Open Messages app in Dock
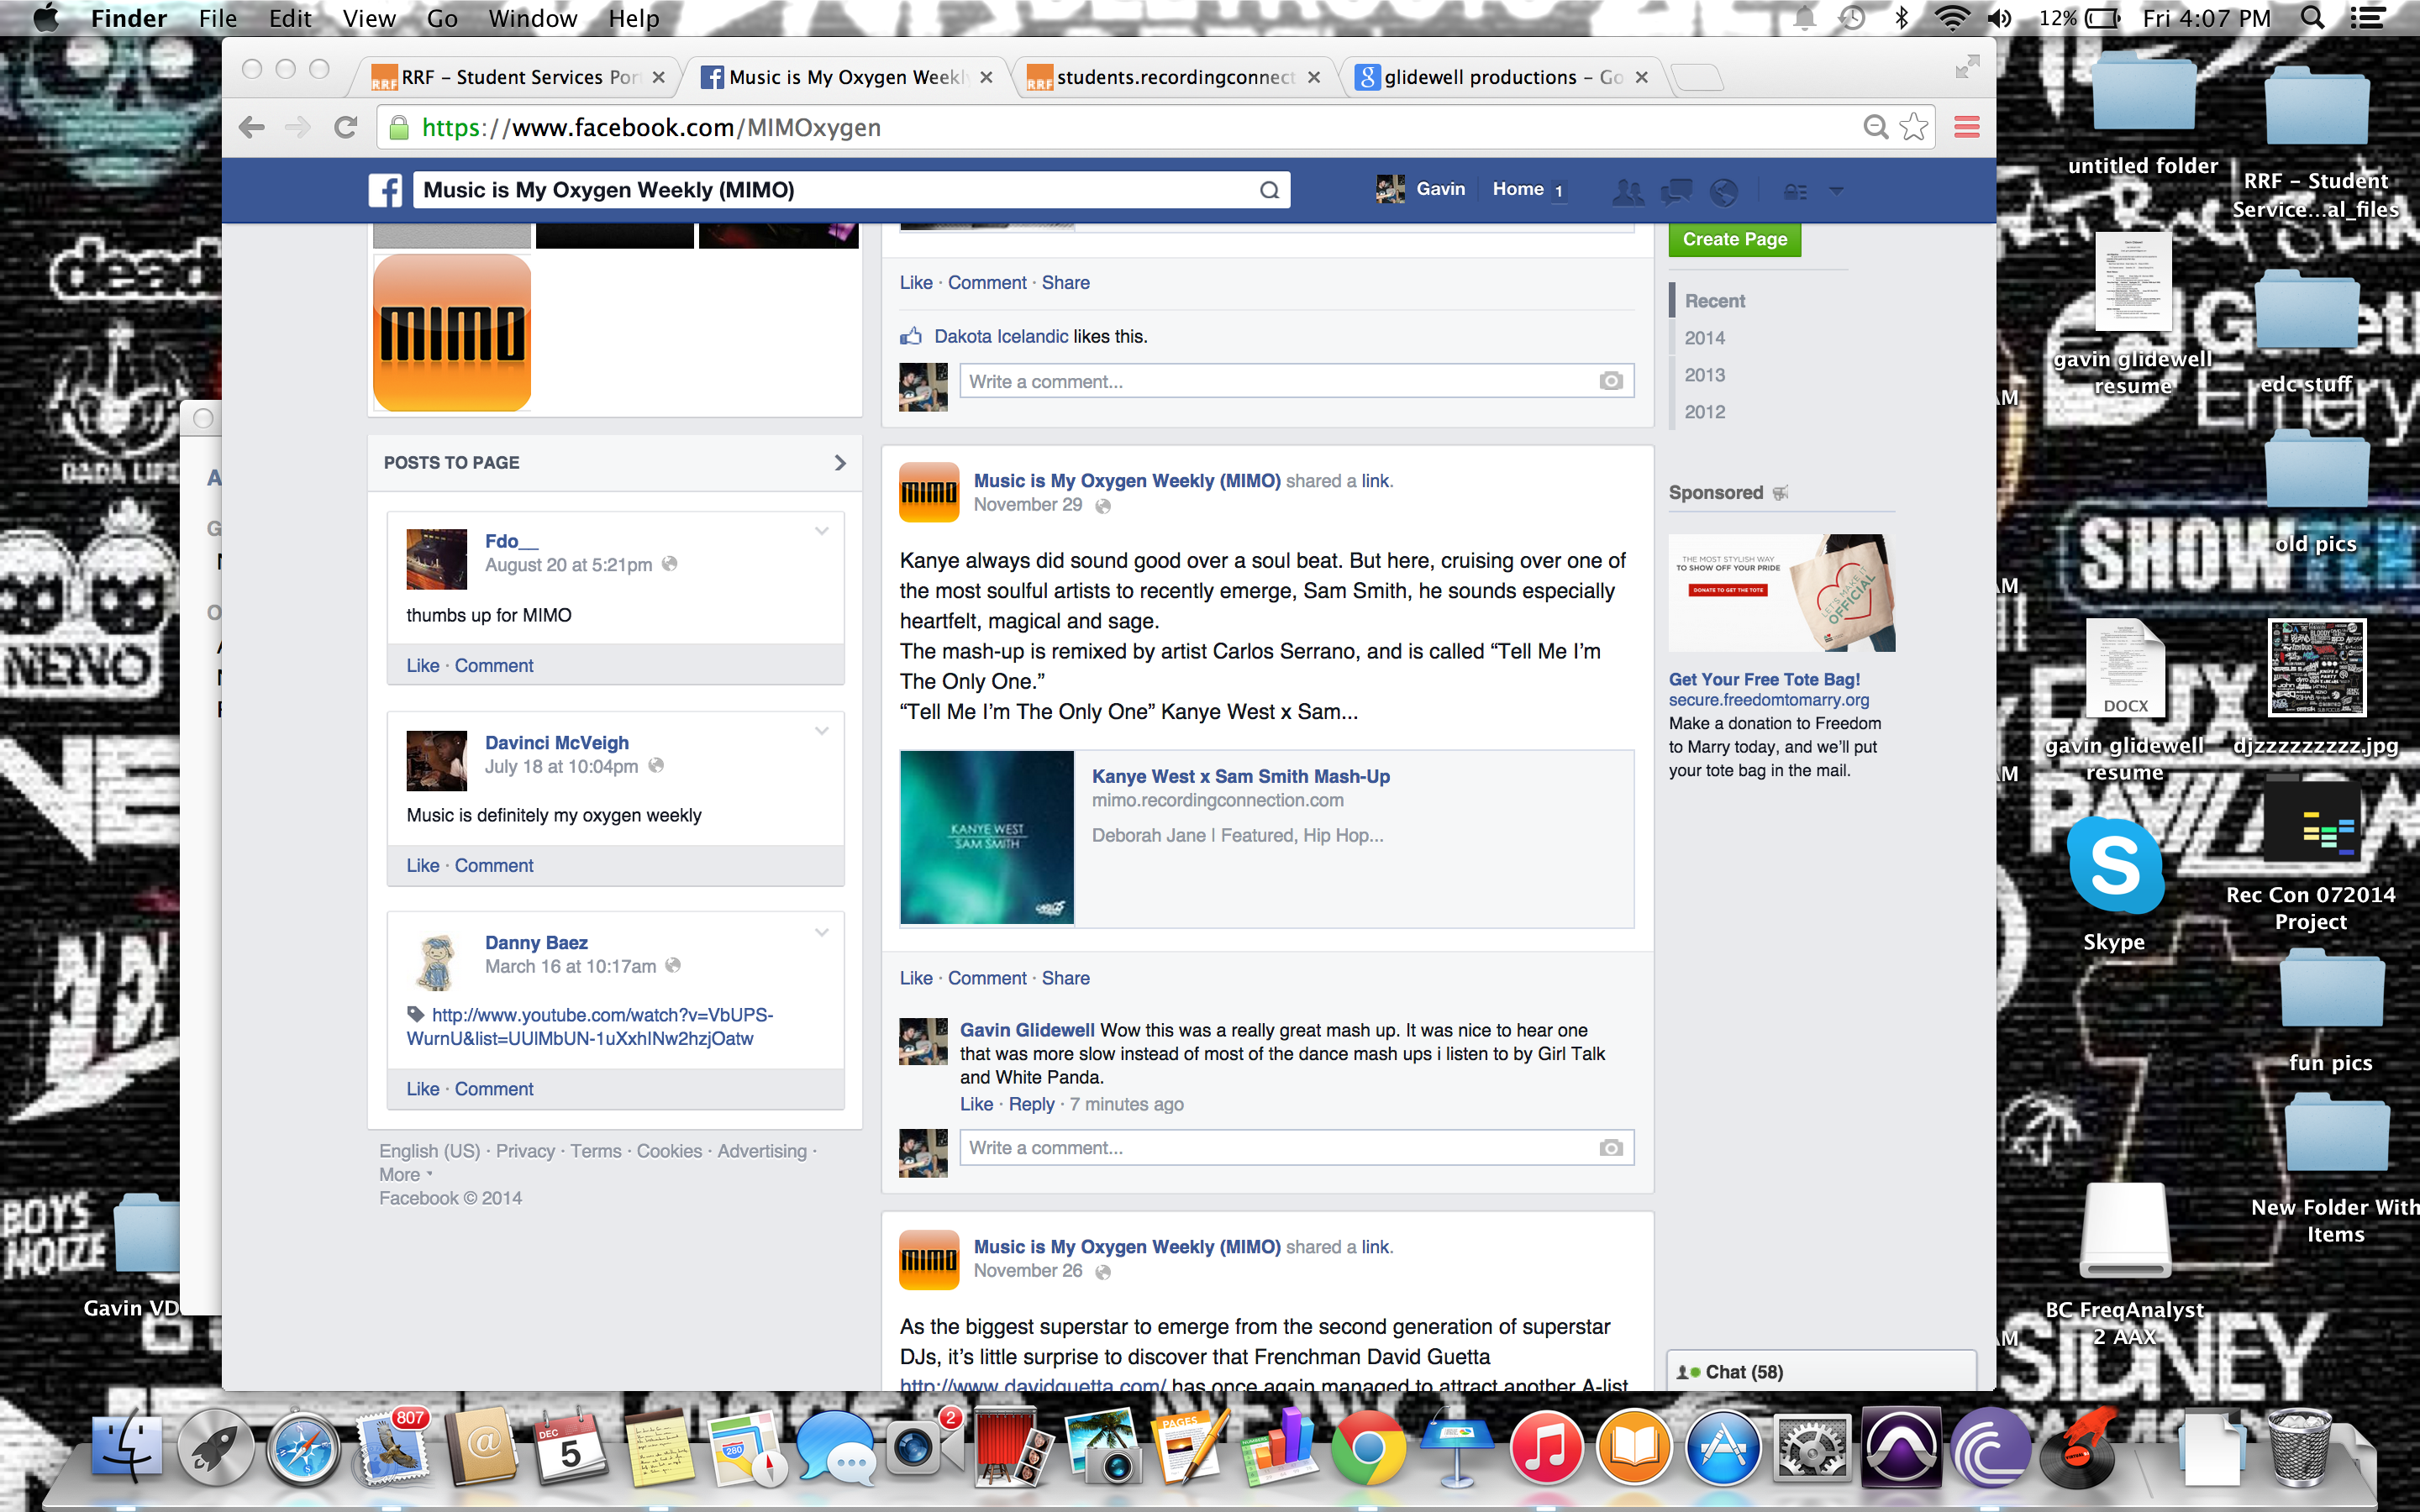 [836, 1449]
